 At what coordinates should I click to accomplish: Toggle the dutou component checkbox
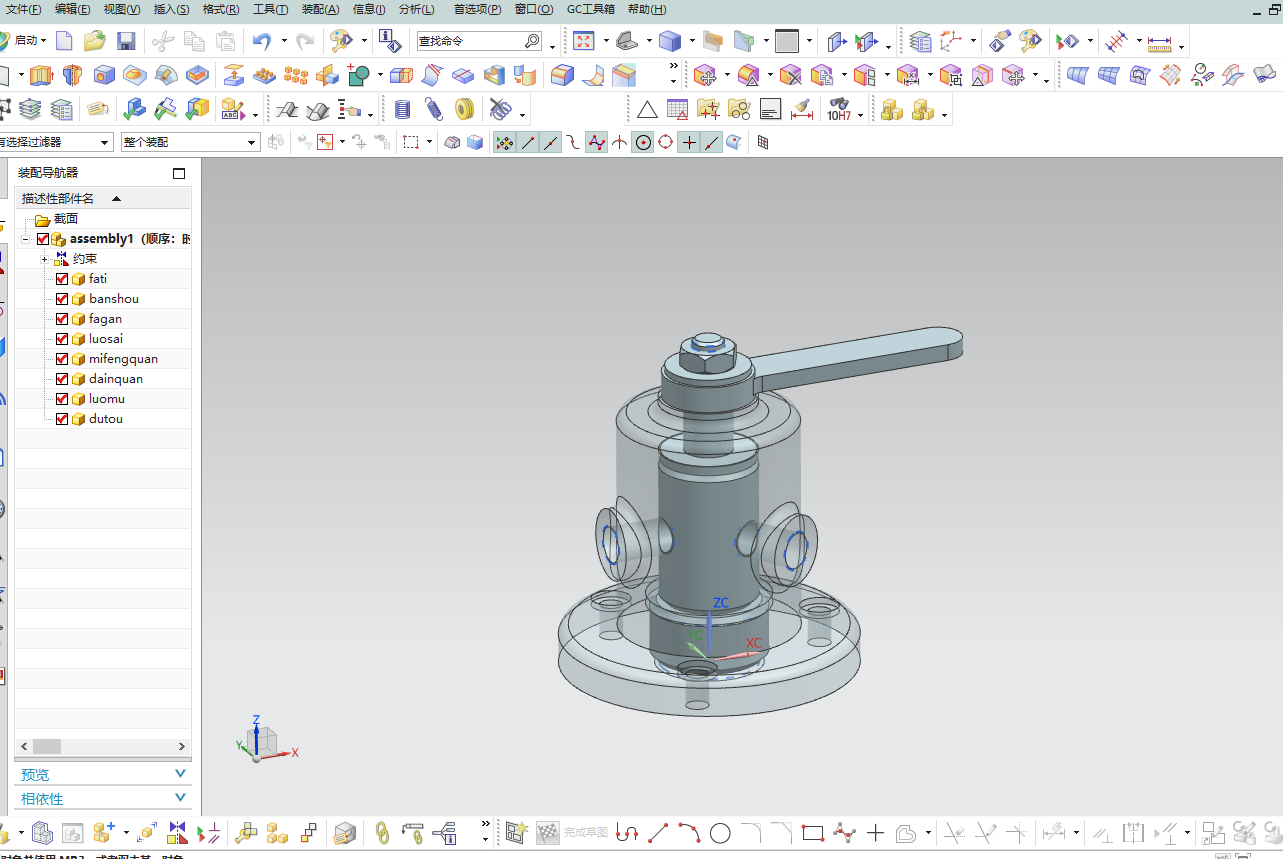coord(62,419)
